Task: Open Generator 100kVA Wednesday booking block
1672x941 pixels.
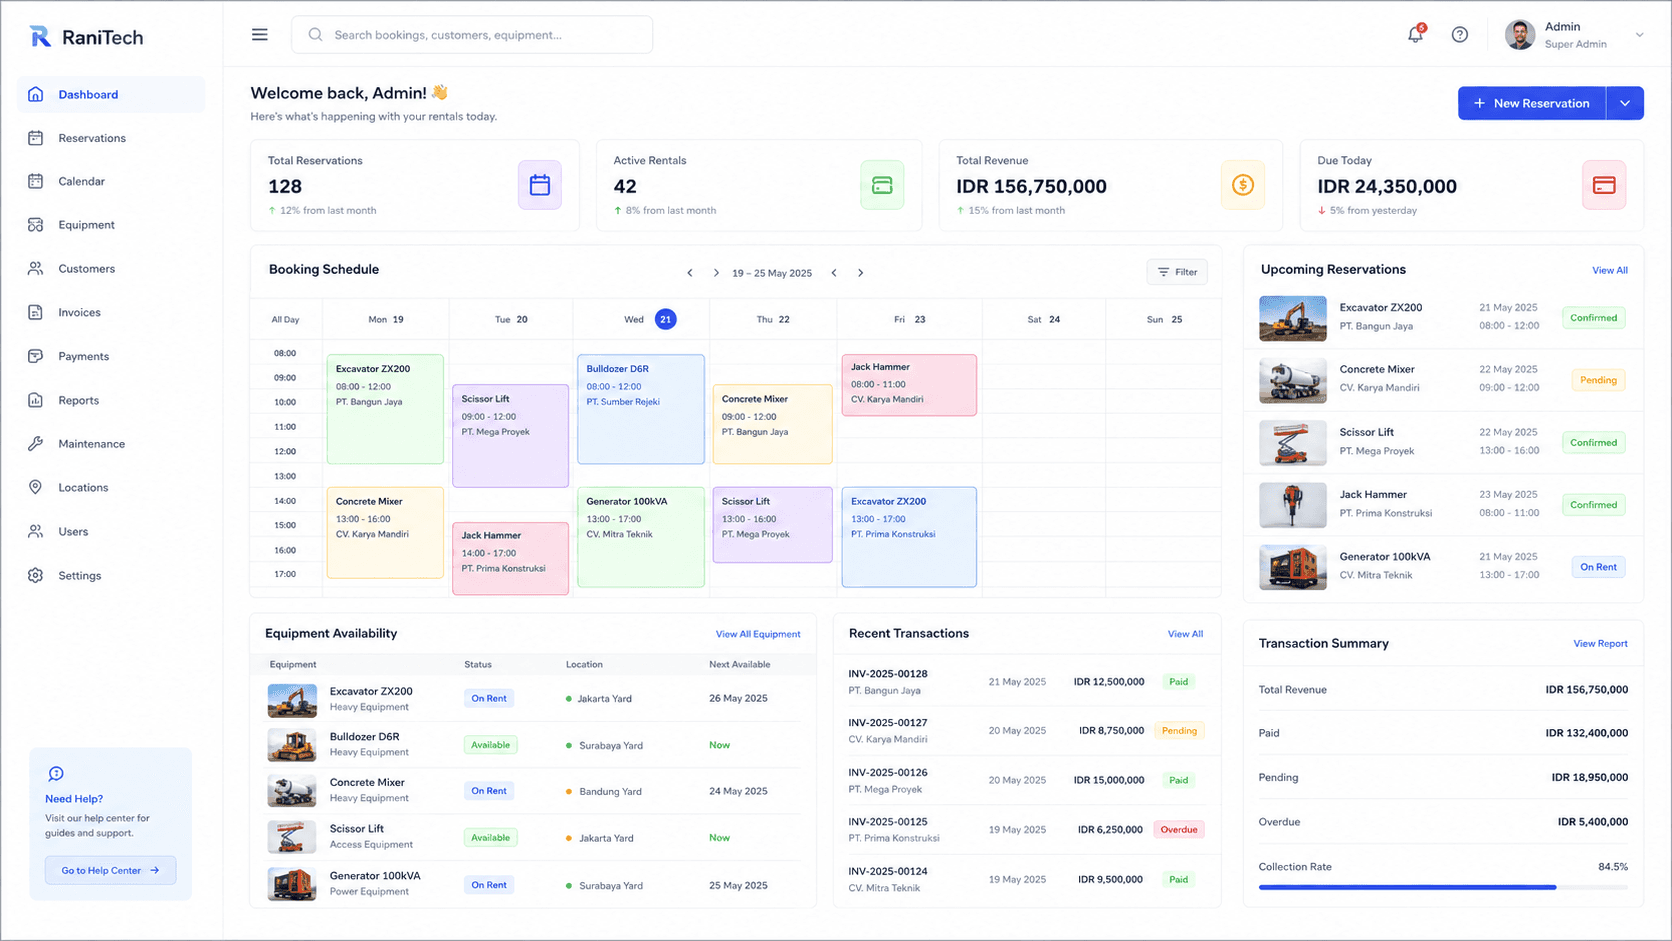Action: [641, 537]
